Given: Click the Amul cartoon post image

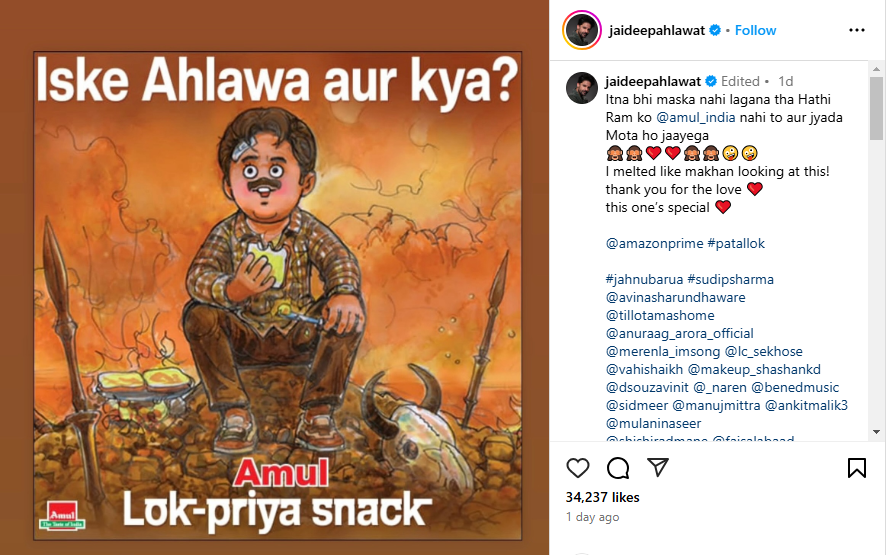Looking at the screenshot, I should (x=278, y=295).
